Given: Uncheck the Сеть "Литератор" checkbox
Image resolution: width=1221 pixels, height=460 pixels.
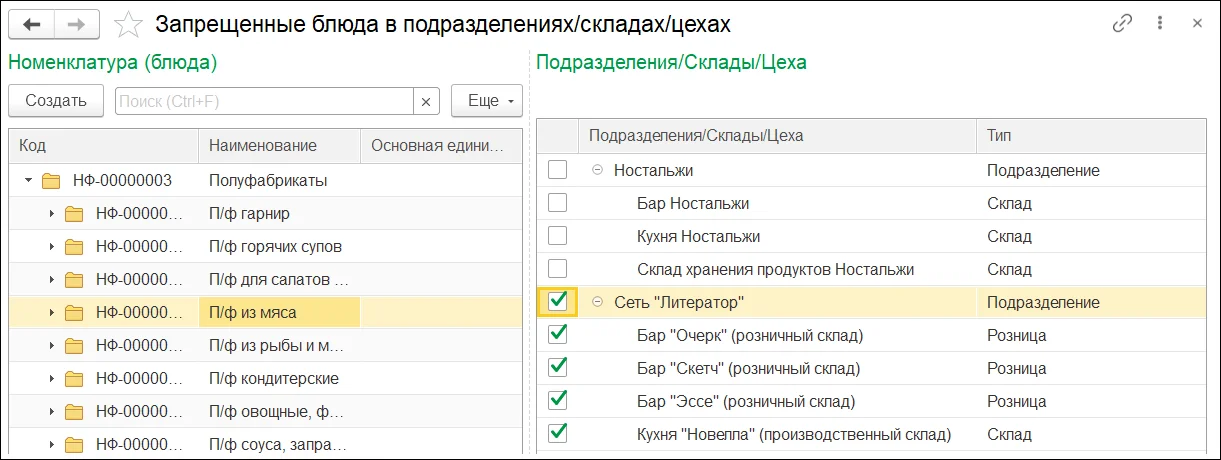Looking at the screenshot, I should point(558,301).
